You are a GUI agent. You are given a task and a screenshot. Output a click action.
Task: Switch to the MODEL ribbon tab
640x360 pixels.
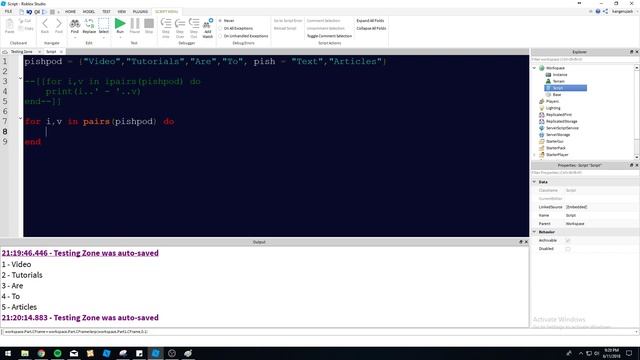click(89, 11)
